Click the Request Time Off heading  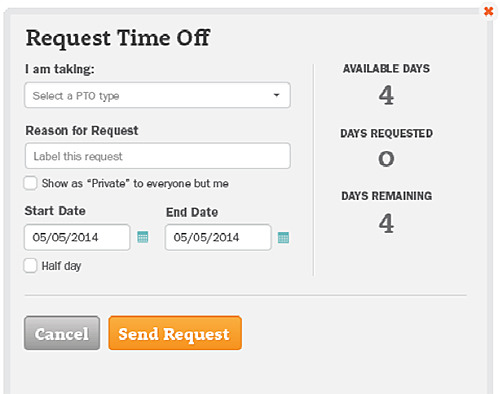pyautogui.click(x=118, y=38)
